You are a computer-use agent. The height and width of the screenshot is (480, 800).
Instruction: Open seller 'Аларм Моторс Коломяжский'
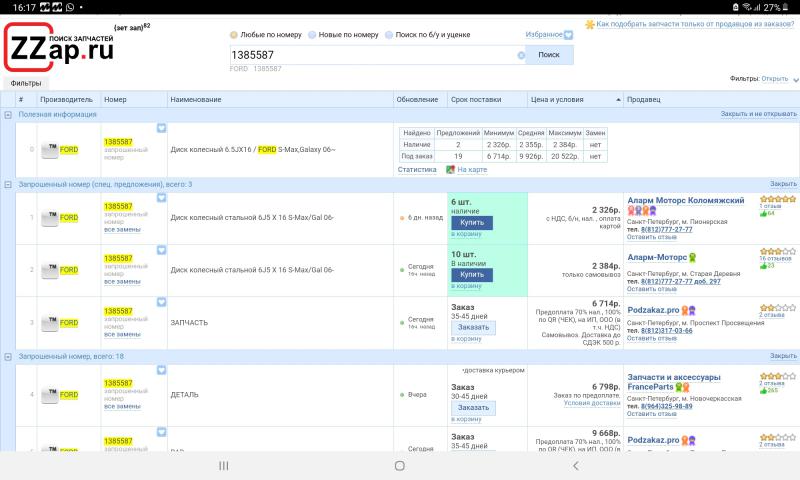click(x=686, y=200)
